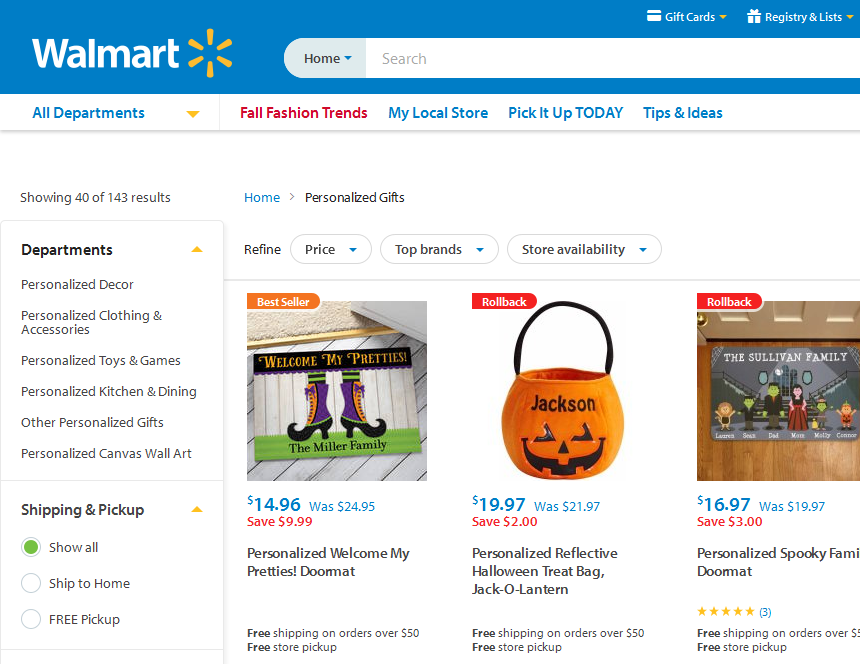Select the Ship to Home radio button
860x664 pixels.
coord(31,583)
